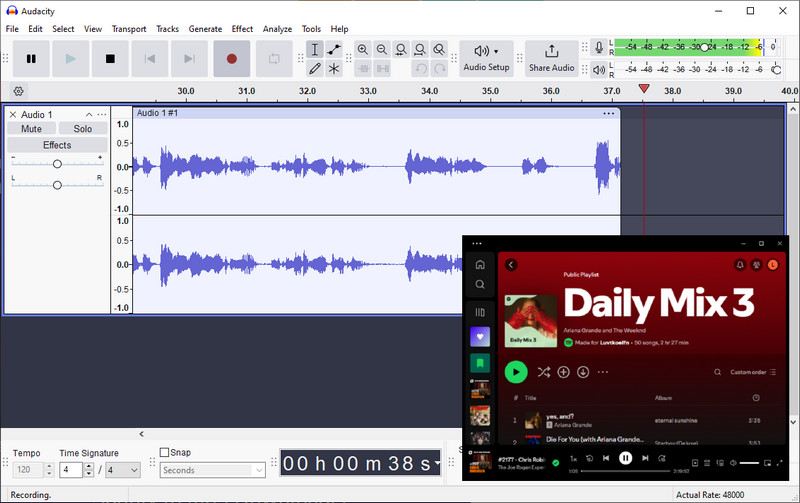Zoom in on the Audacity waveform
Screen dimensions: 800x503
[363, 49]
